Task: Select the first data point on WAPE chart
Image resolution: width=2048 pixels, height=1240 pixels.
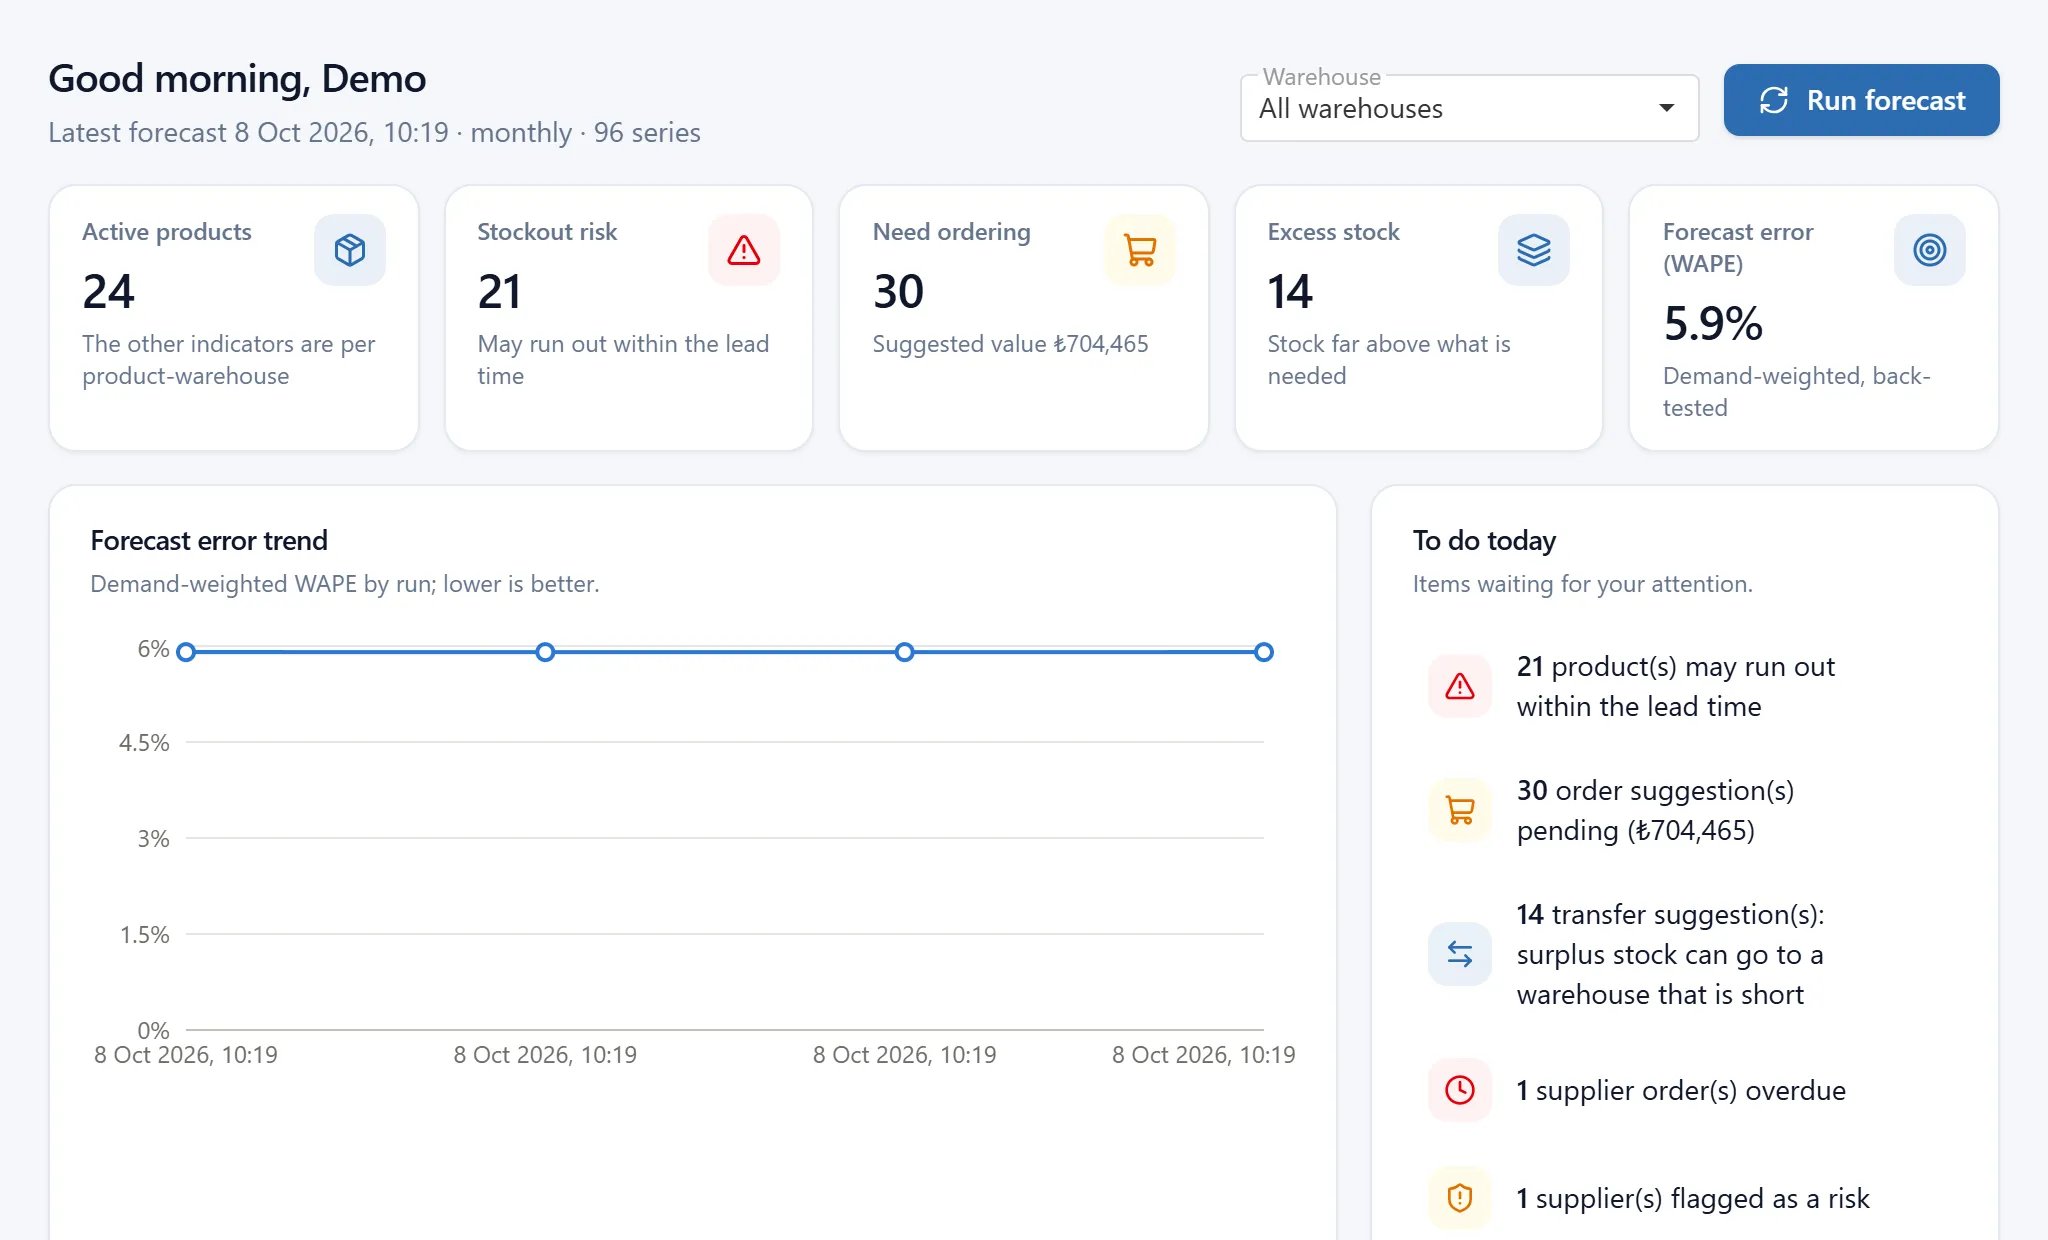Action: (x=186, y=652)
